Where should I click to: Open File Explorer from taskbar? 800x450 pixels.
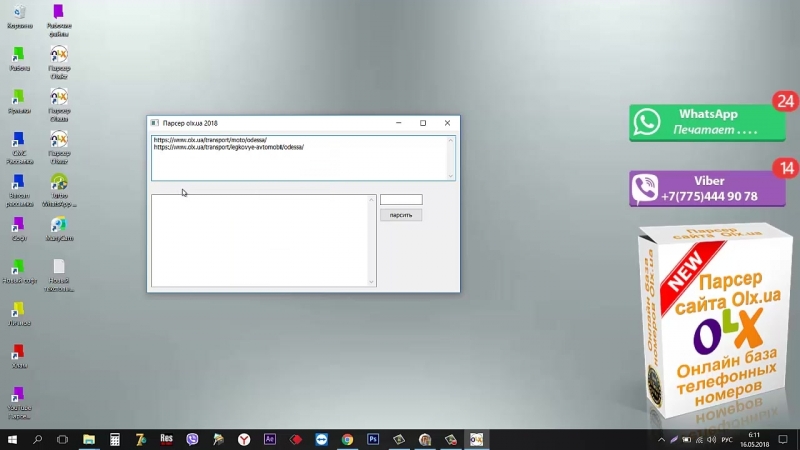[x=89, y=439]
